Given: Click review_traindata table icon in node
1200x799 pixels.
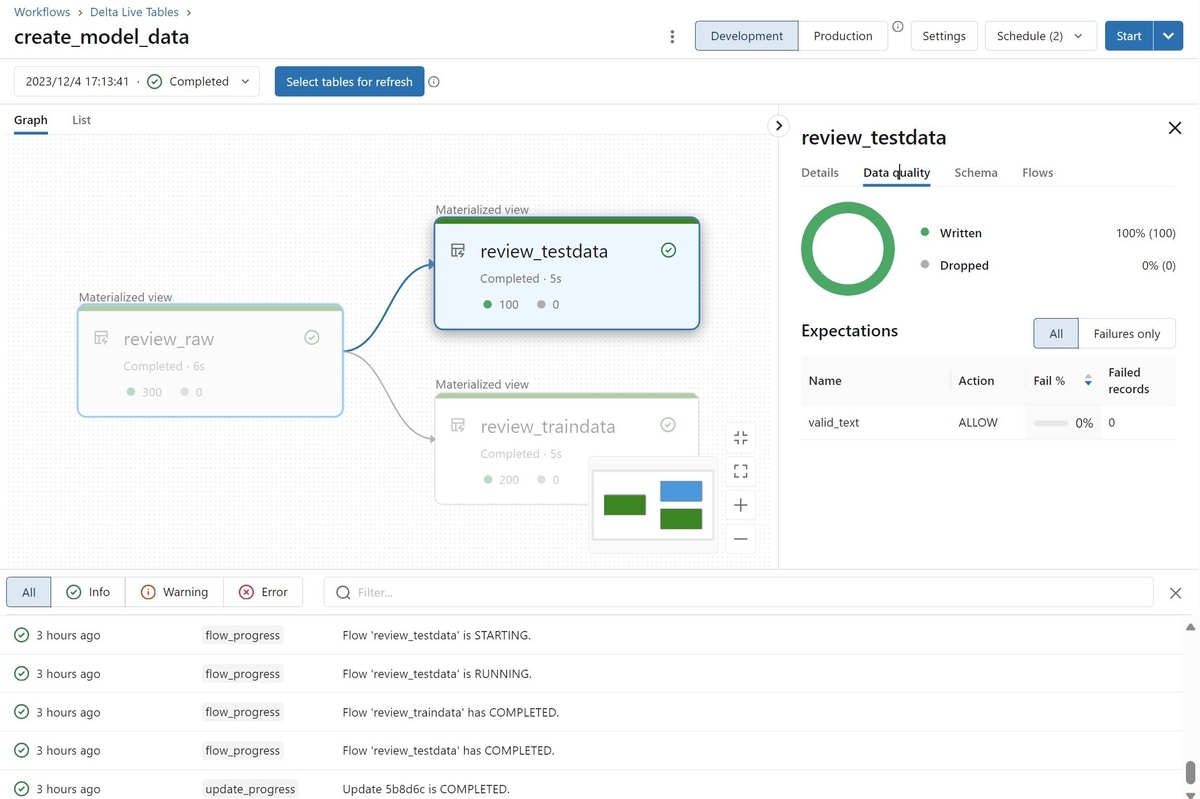Looking at the screenshot, I should click(x=458, y=426).
